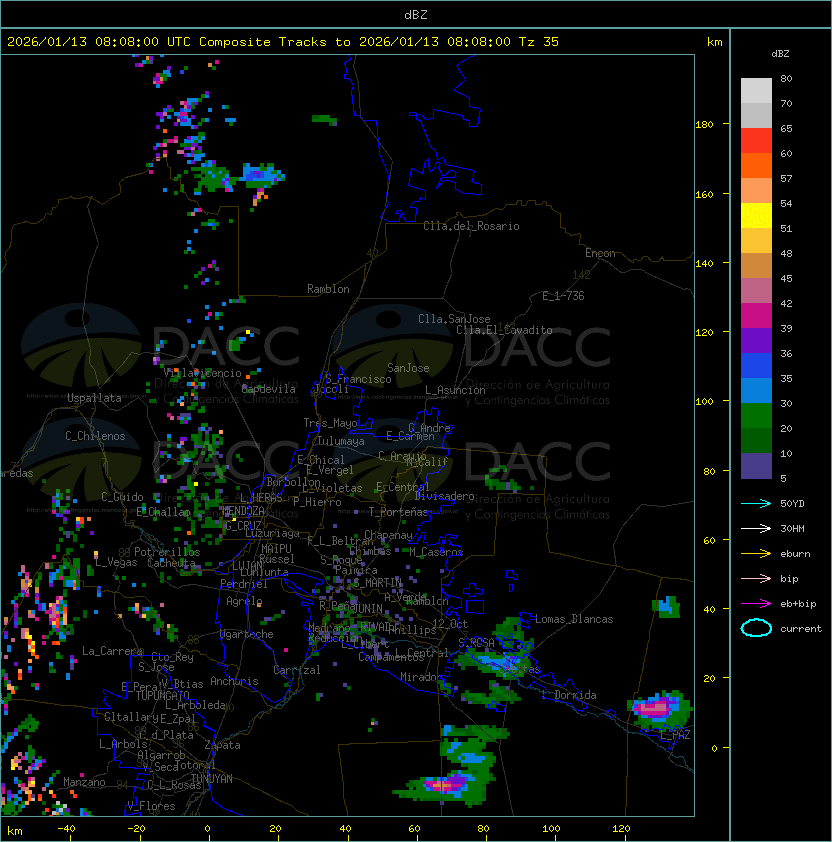
Task: Click the 'Tres_Mayo' place label
Action: (x=330, y=423)
